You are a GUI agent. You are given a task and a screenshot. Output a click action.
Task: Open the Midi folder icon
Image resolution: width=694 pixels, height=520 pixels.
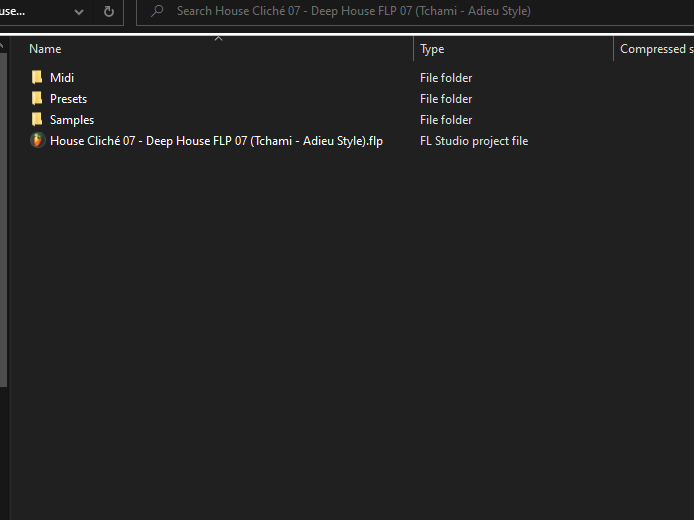point(37,77)
